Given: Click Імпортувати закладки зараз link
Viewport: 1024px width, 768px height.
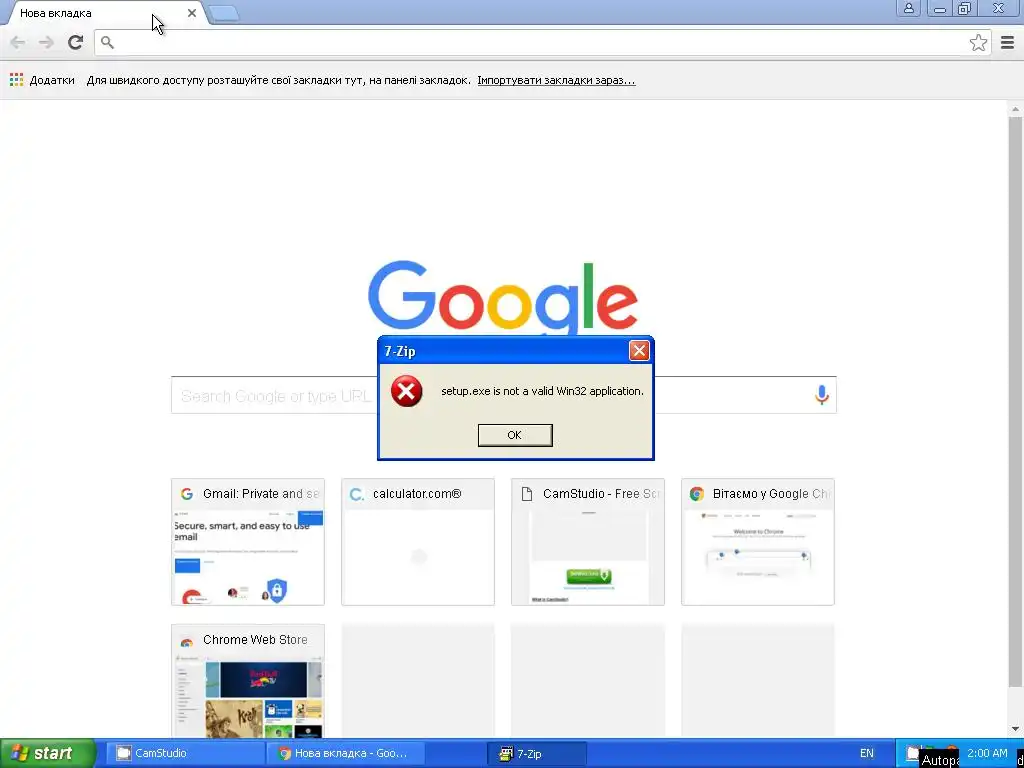Looking at the screenshot, I should point(556,80).
